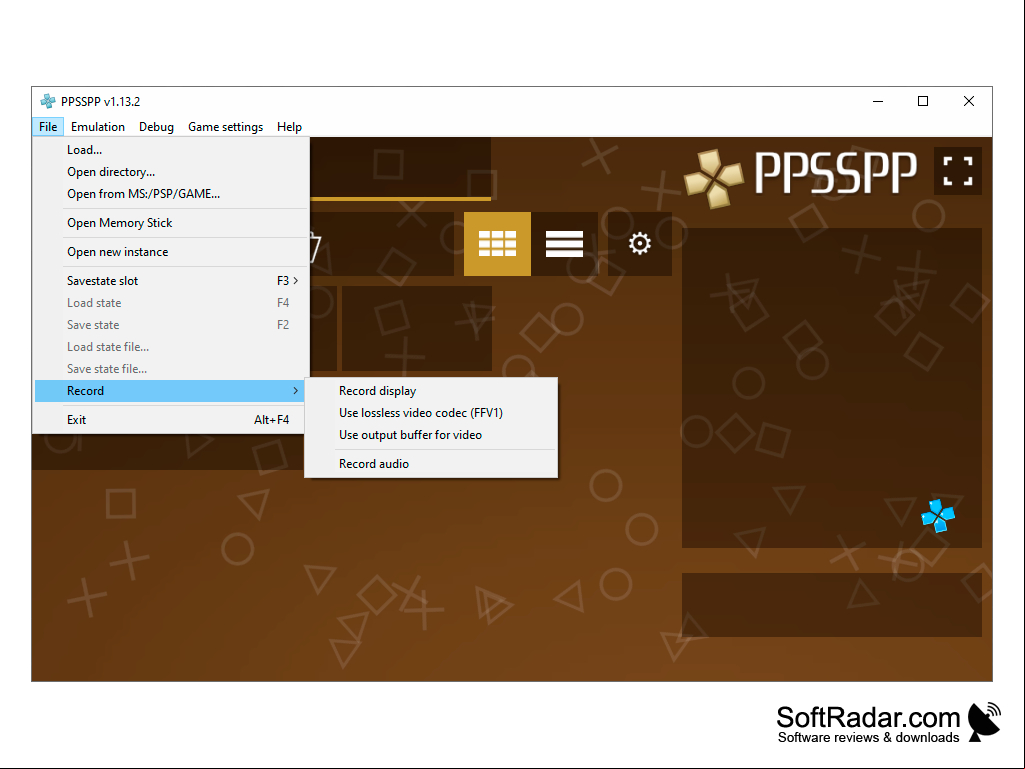Toggle Record display option
The height and width of the screenshot is (769, 1025).
point(431,391)
